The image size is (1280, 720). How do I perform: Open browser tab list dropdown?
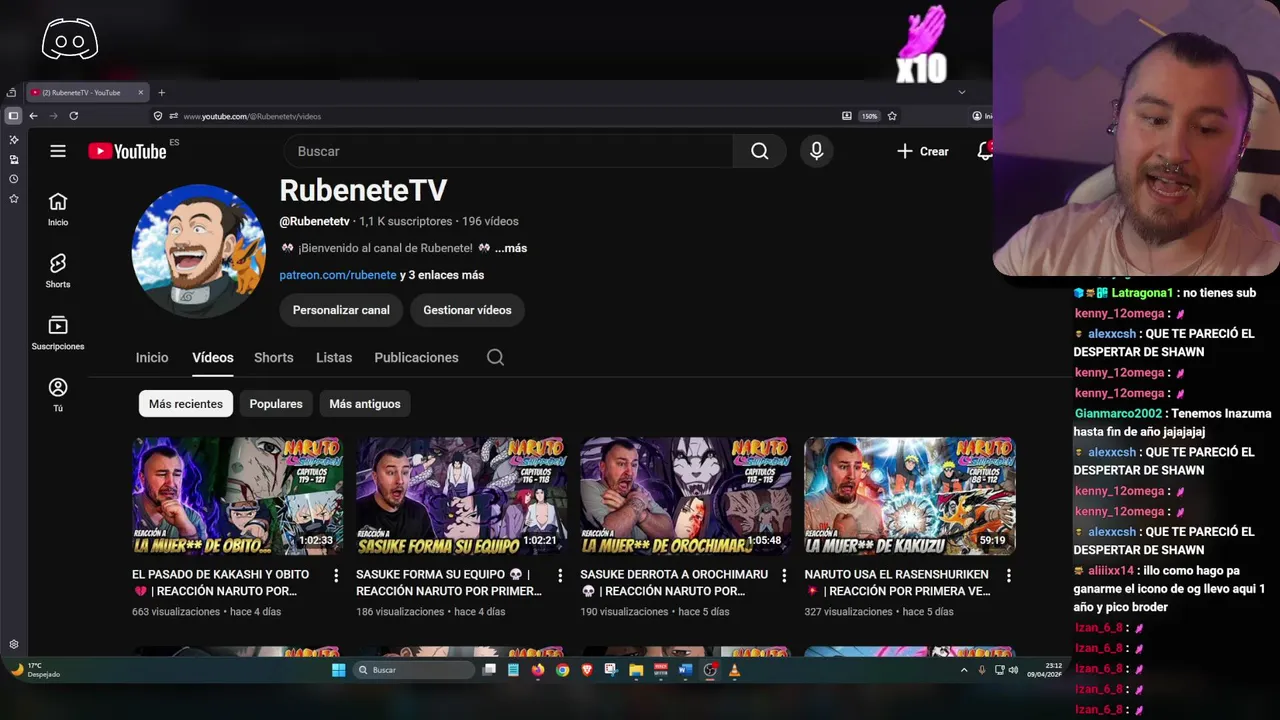(962, 92)
